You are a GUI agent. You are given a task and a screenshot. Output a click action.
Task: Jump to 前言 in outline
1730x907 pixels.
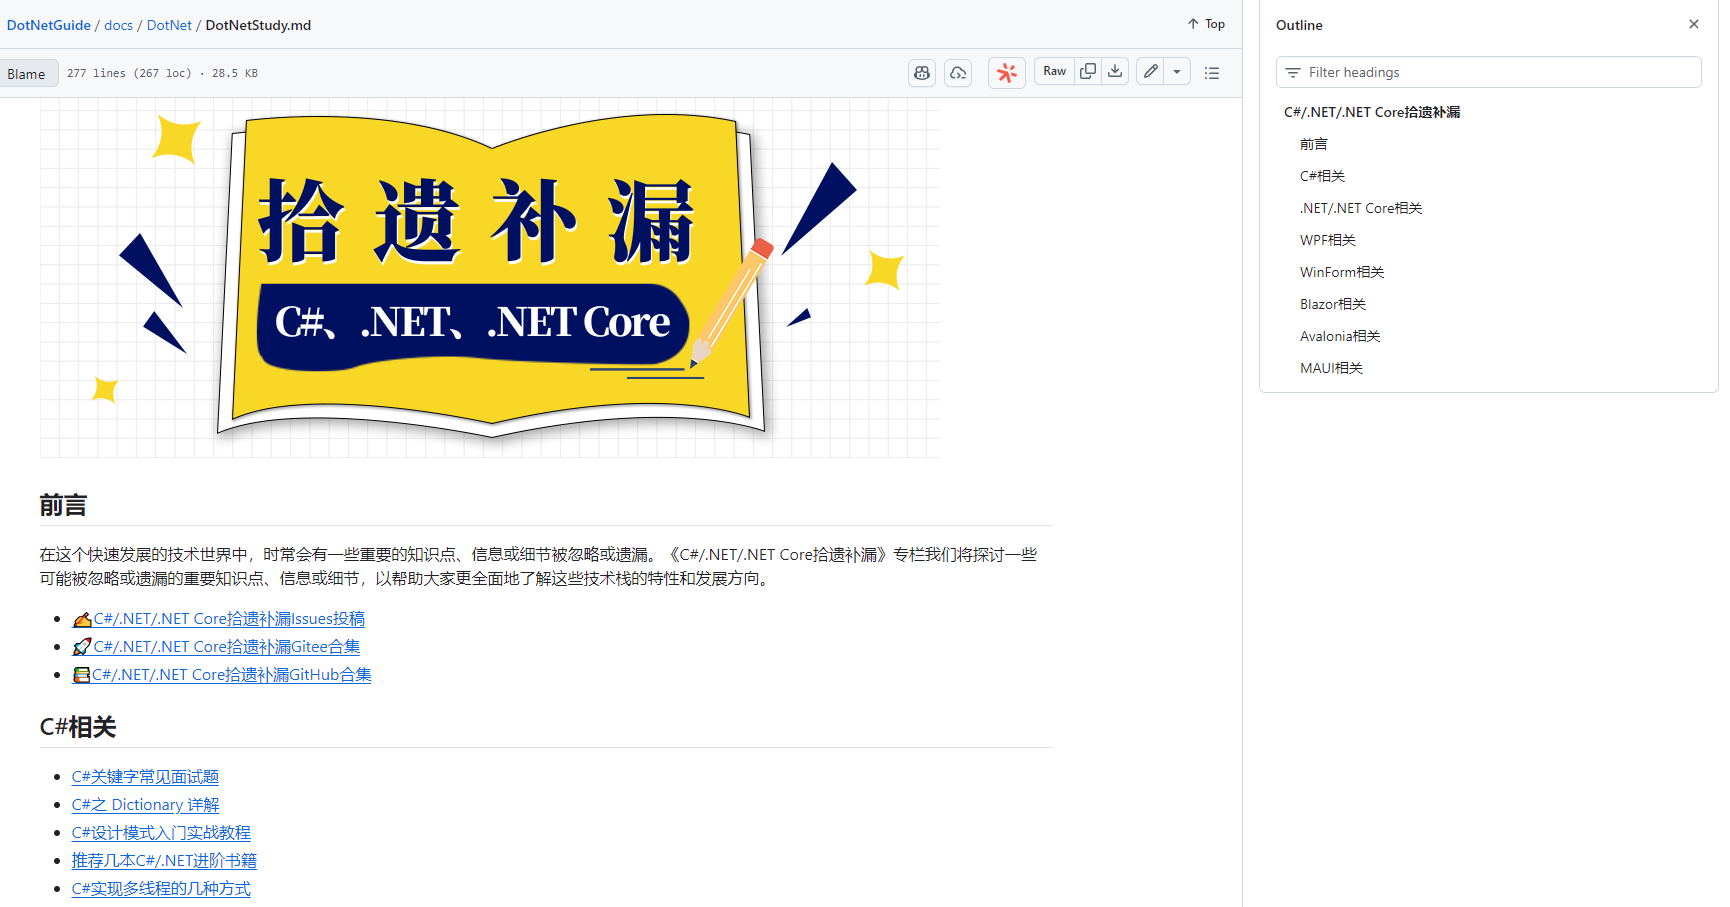[x=1314, y=144]
